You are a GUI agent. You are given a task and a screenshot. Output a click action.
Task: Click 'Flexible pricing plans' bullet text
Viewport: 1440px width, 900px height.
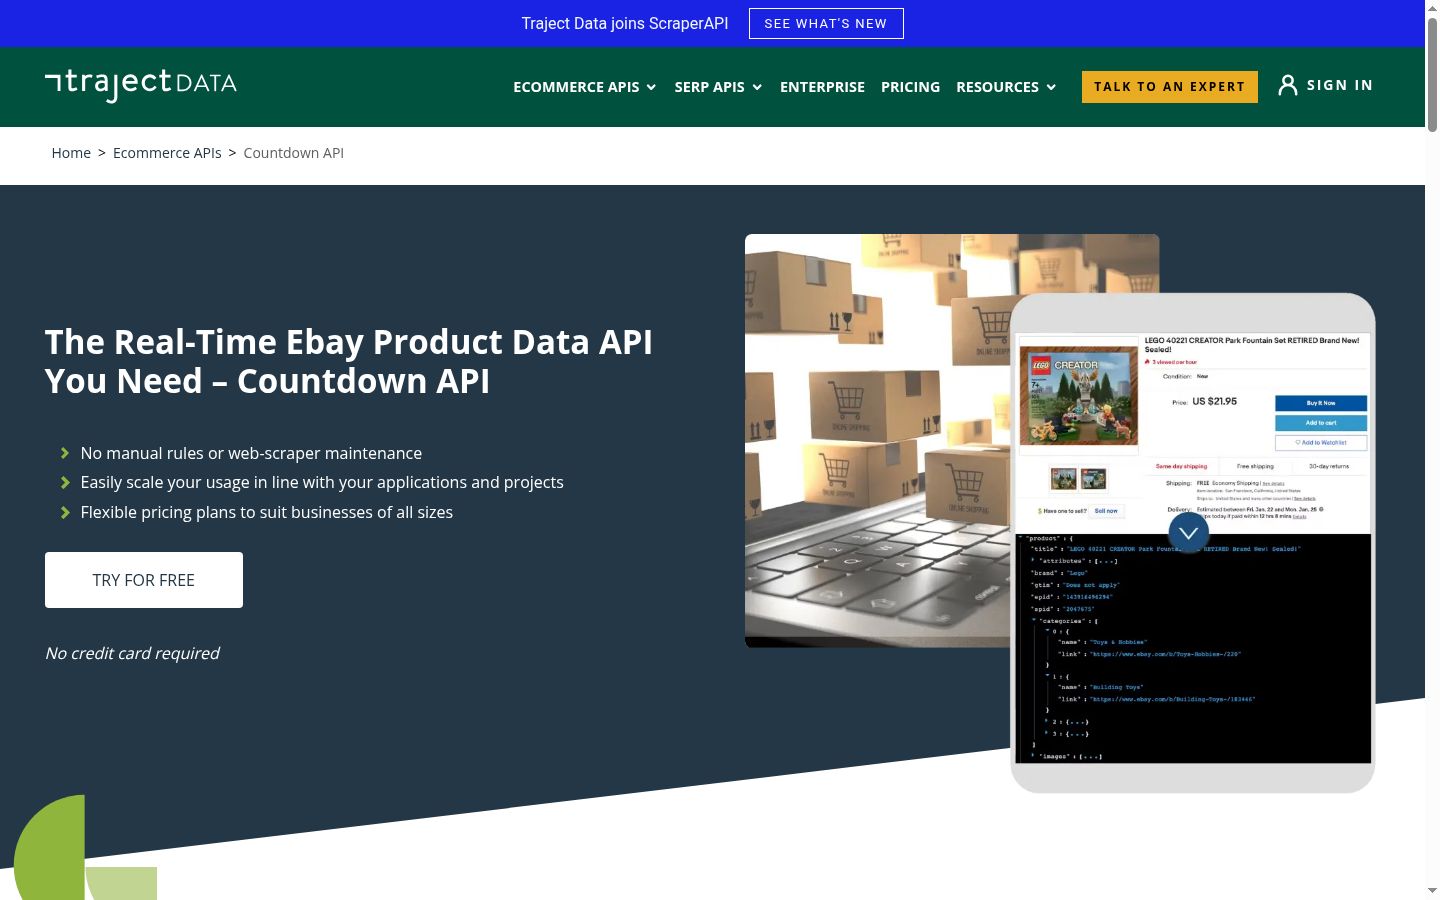(267, 512)
